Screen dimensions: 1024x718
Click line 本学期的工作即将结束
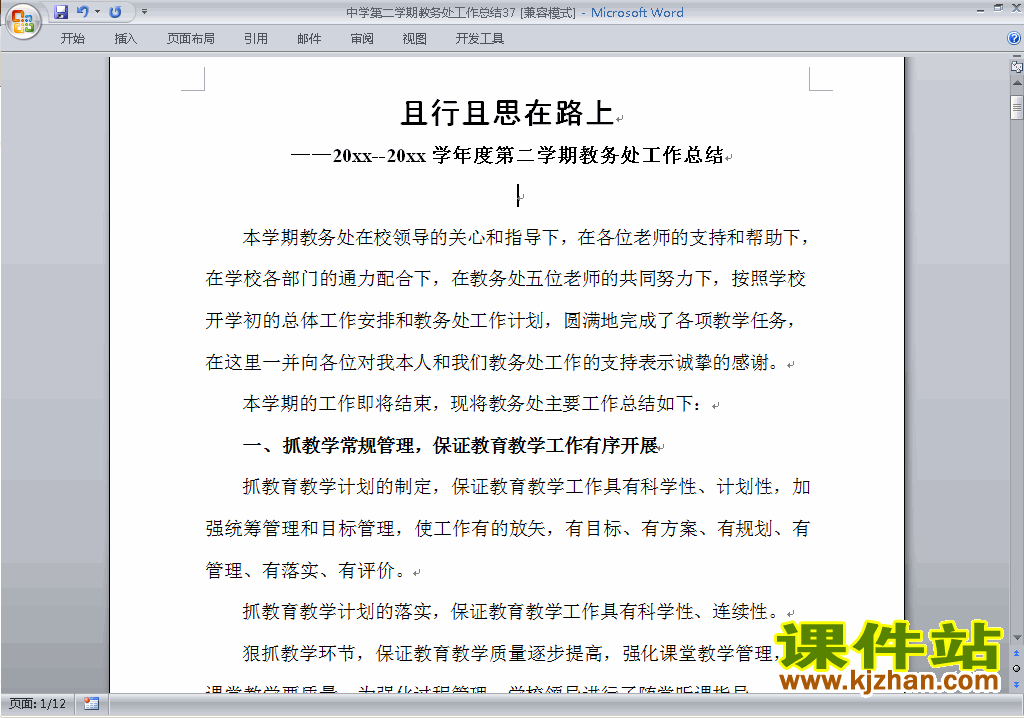click(x=474, y=404)
